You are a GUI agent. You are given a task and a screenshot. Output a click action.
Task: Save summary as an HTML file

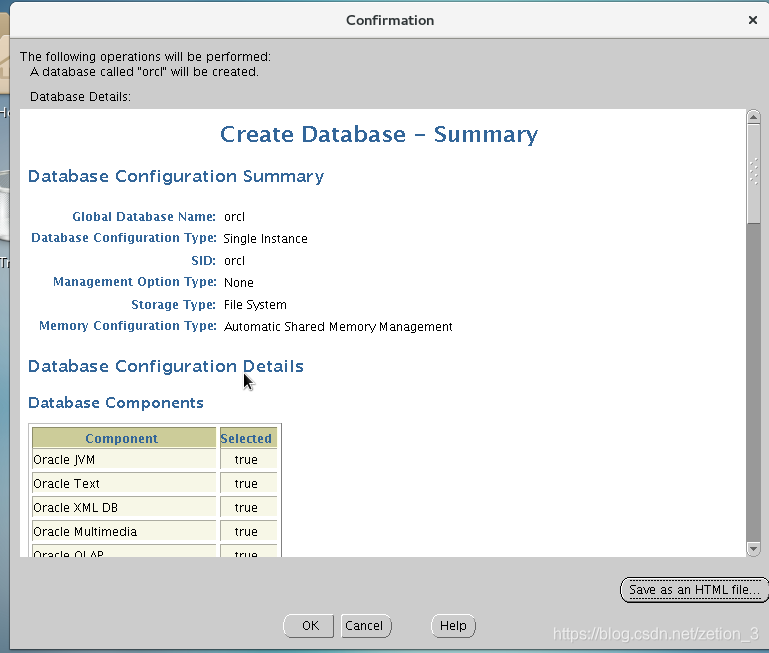pyautogui.click(x=693, y=589)
